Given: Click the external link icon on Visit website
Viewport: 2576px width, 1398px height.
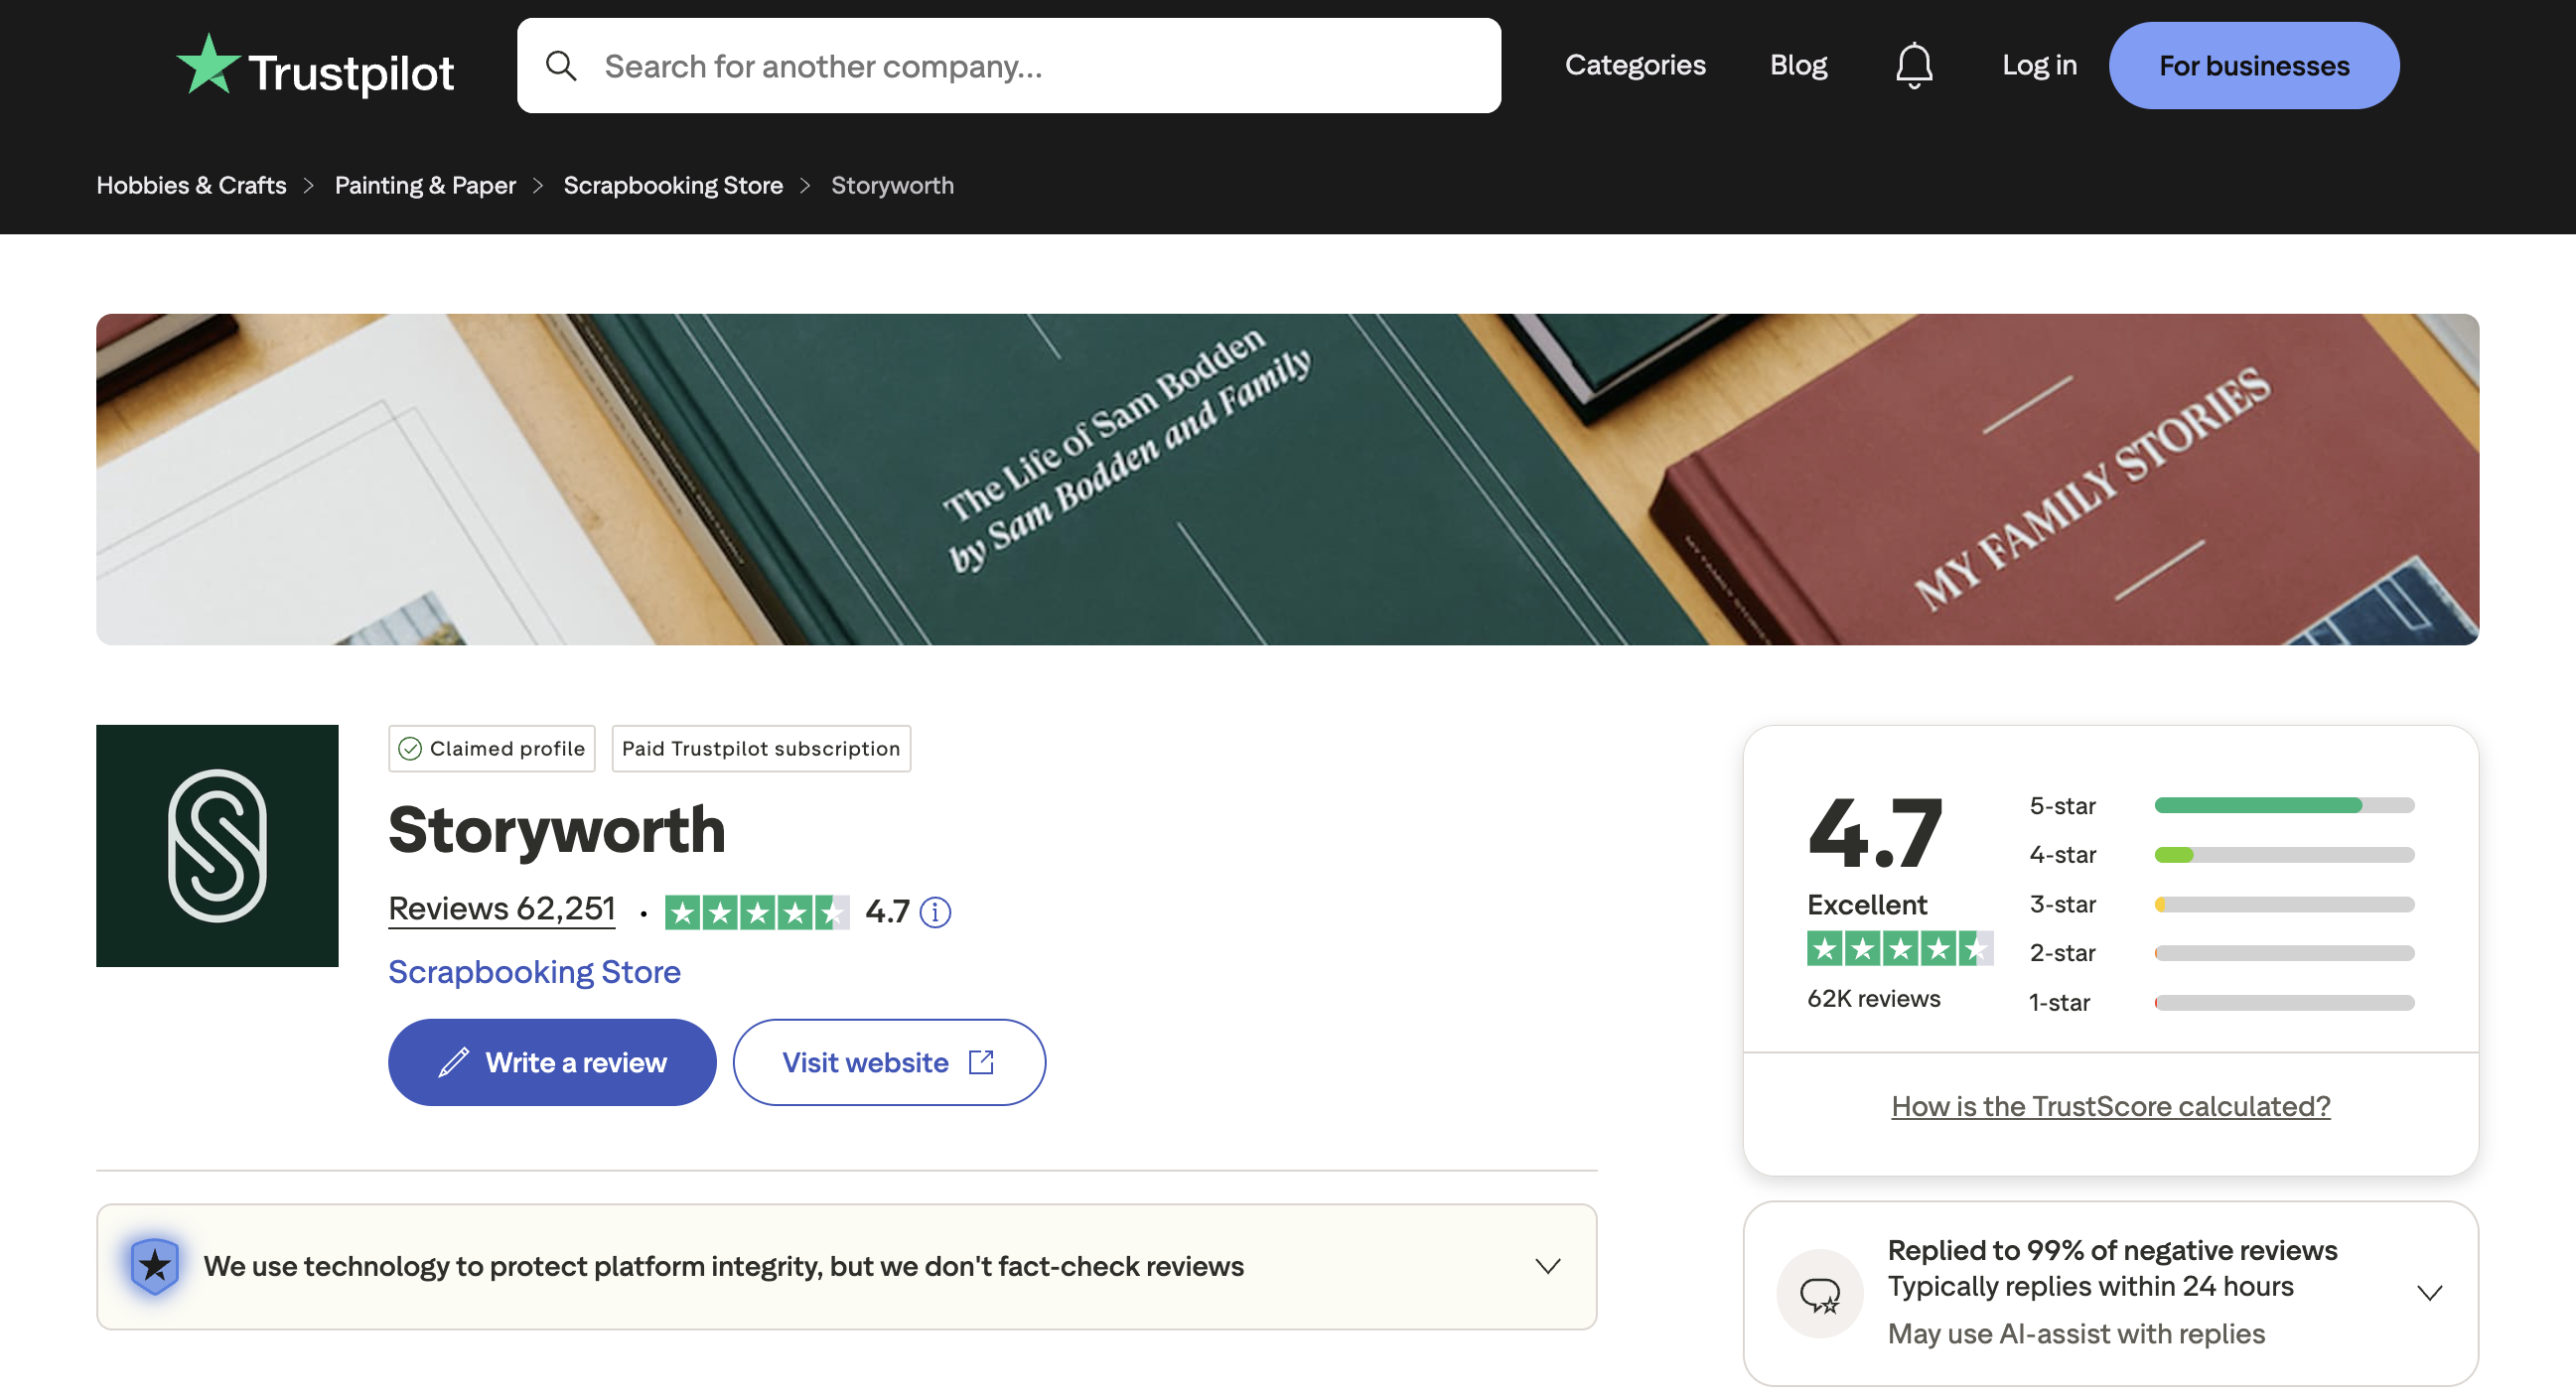Looking at the screenshot, I should (x=981, y=1062).
